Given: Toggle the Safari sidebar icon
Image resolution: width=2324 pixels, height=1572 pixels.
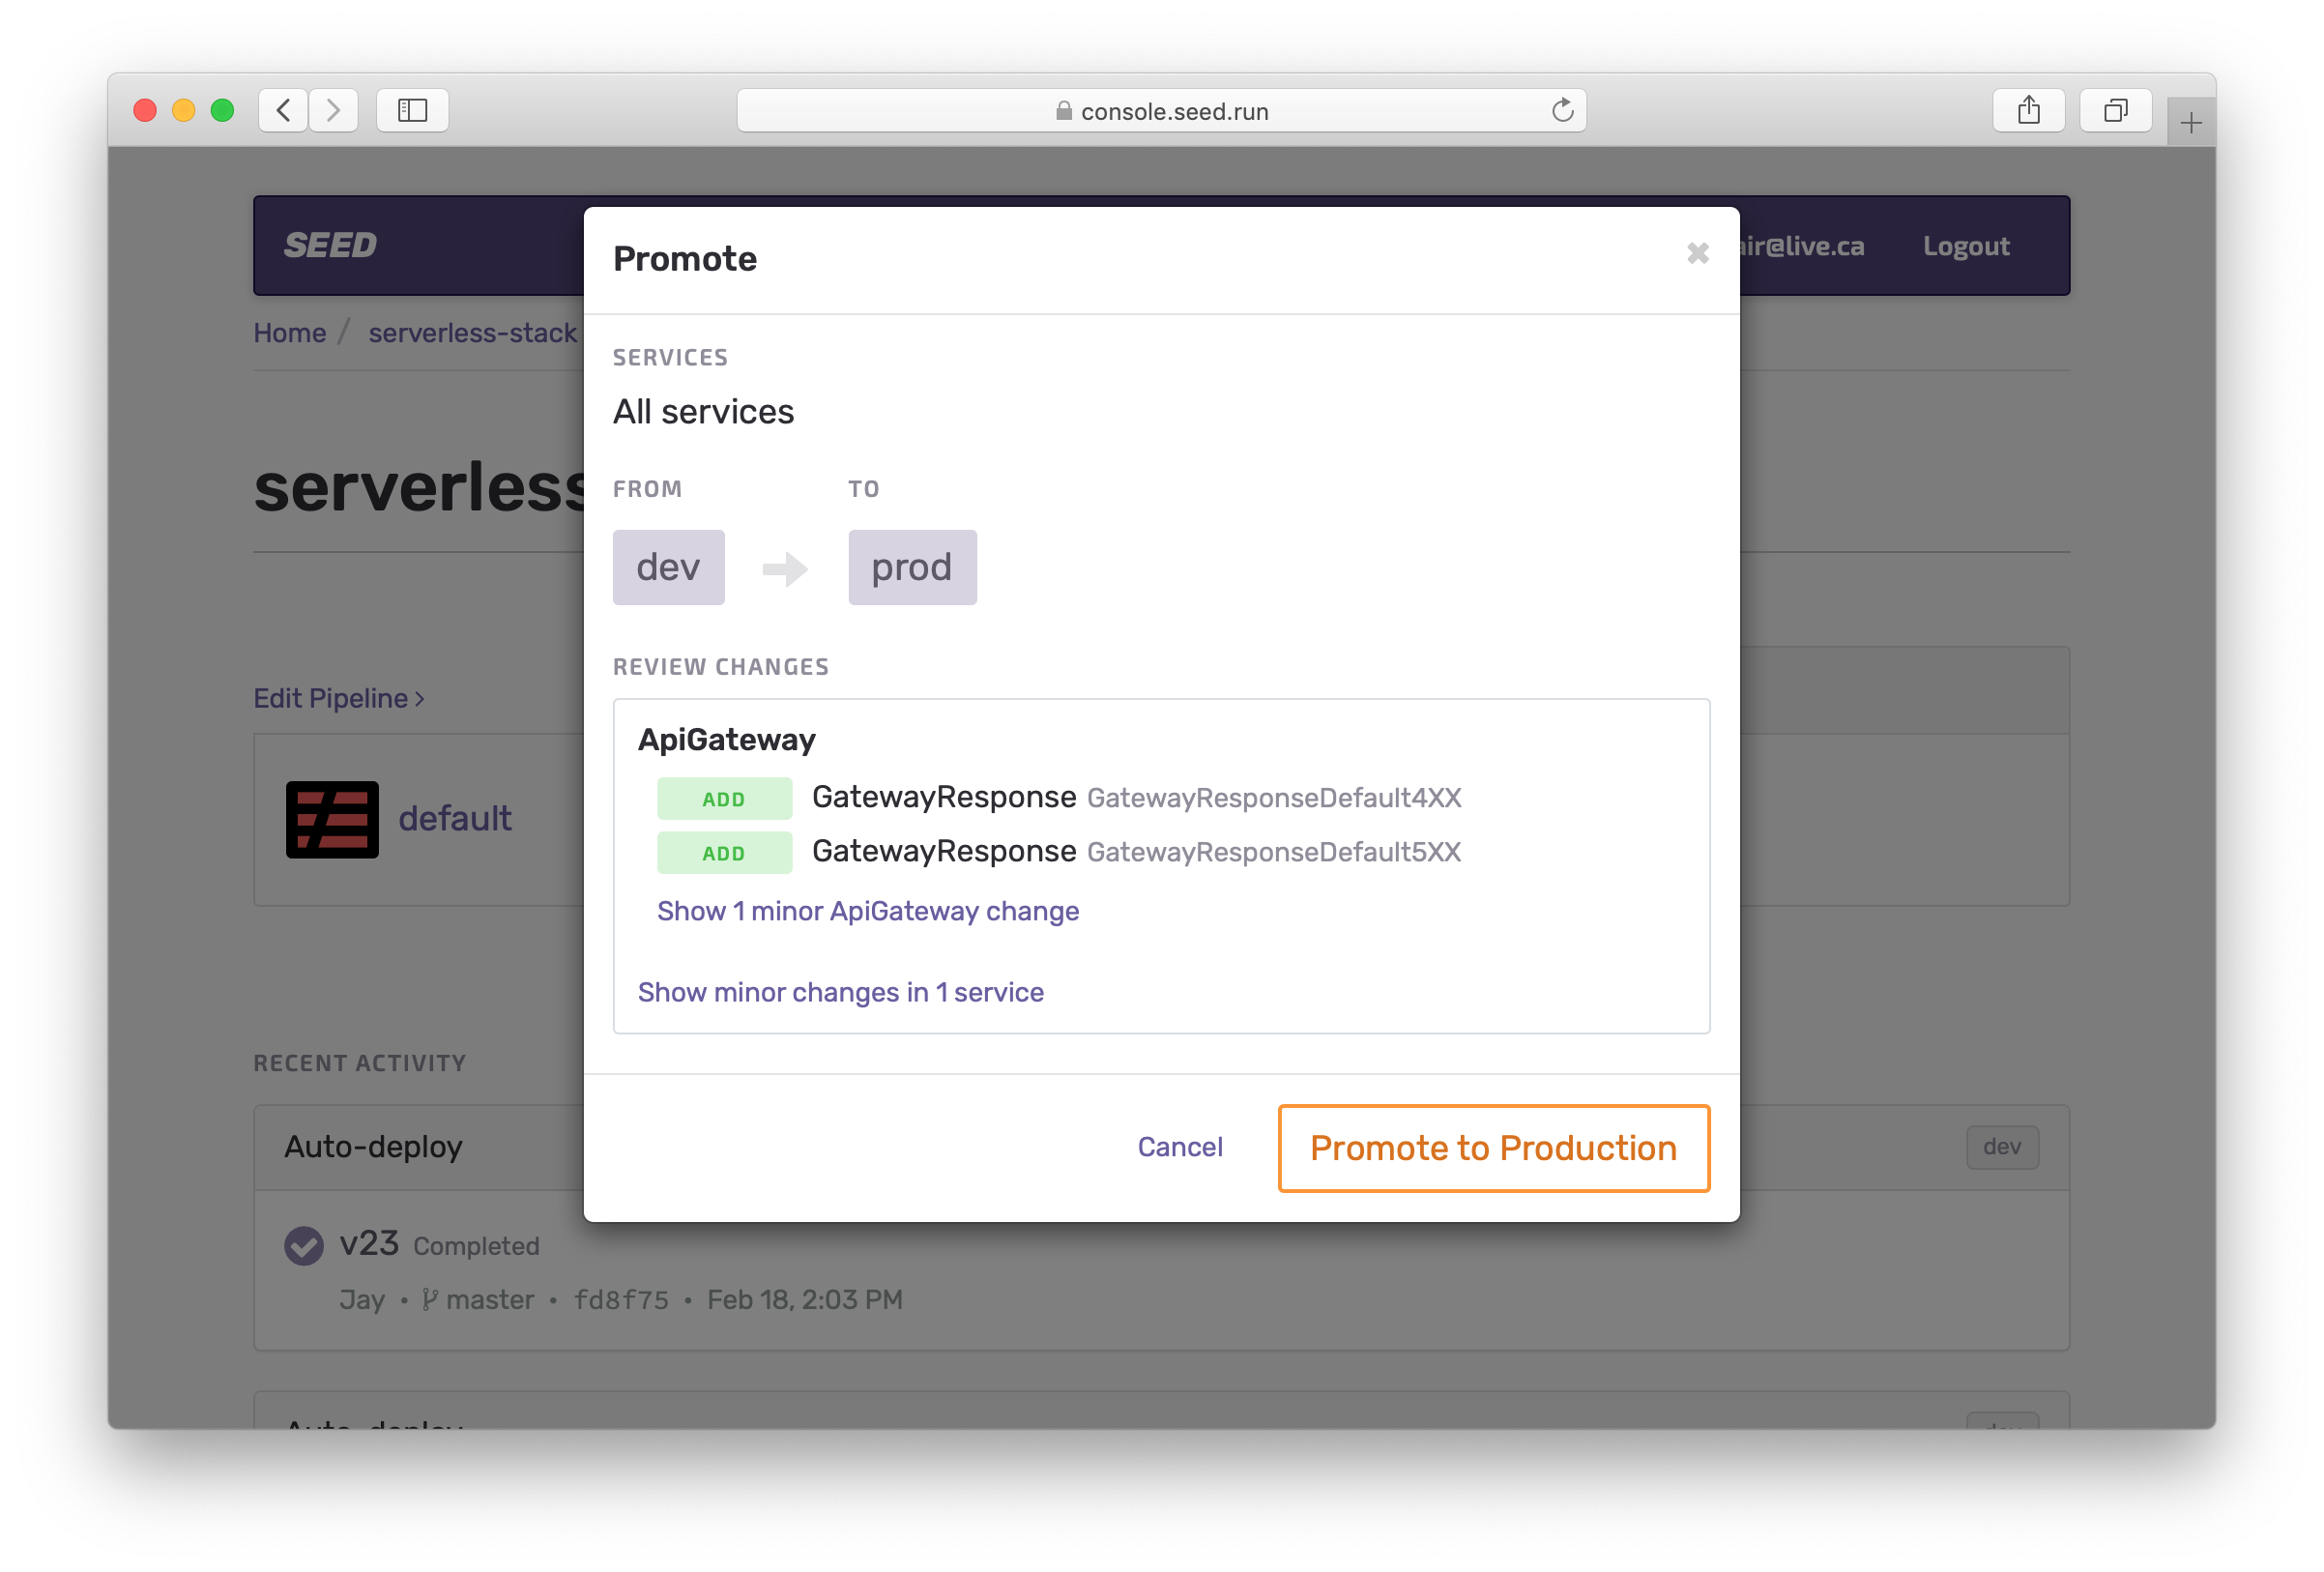Looking at the screenshot, I should point(412,110).
